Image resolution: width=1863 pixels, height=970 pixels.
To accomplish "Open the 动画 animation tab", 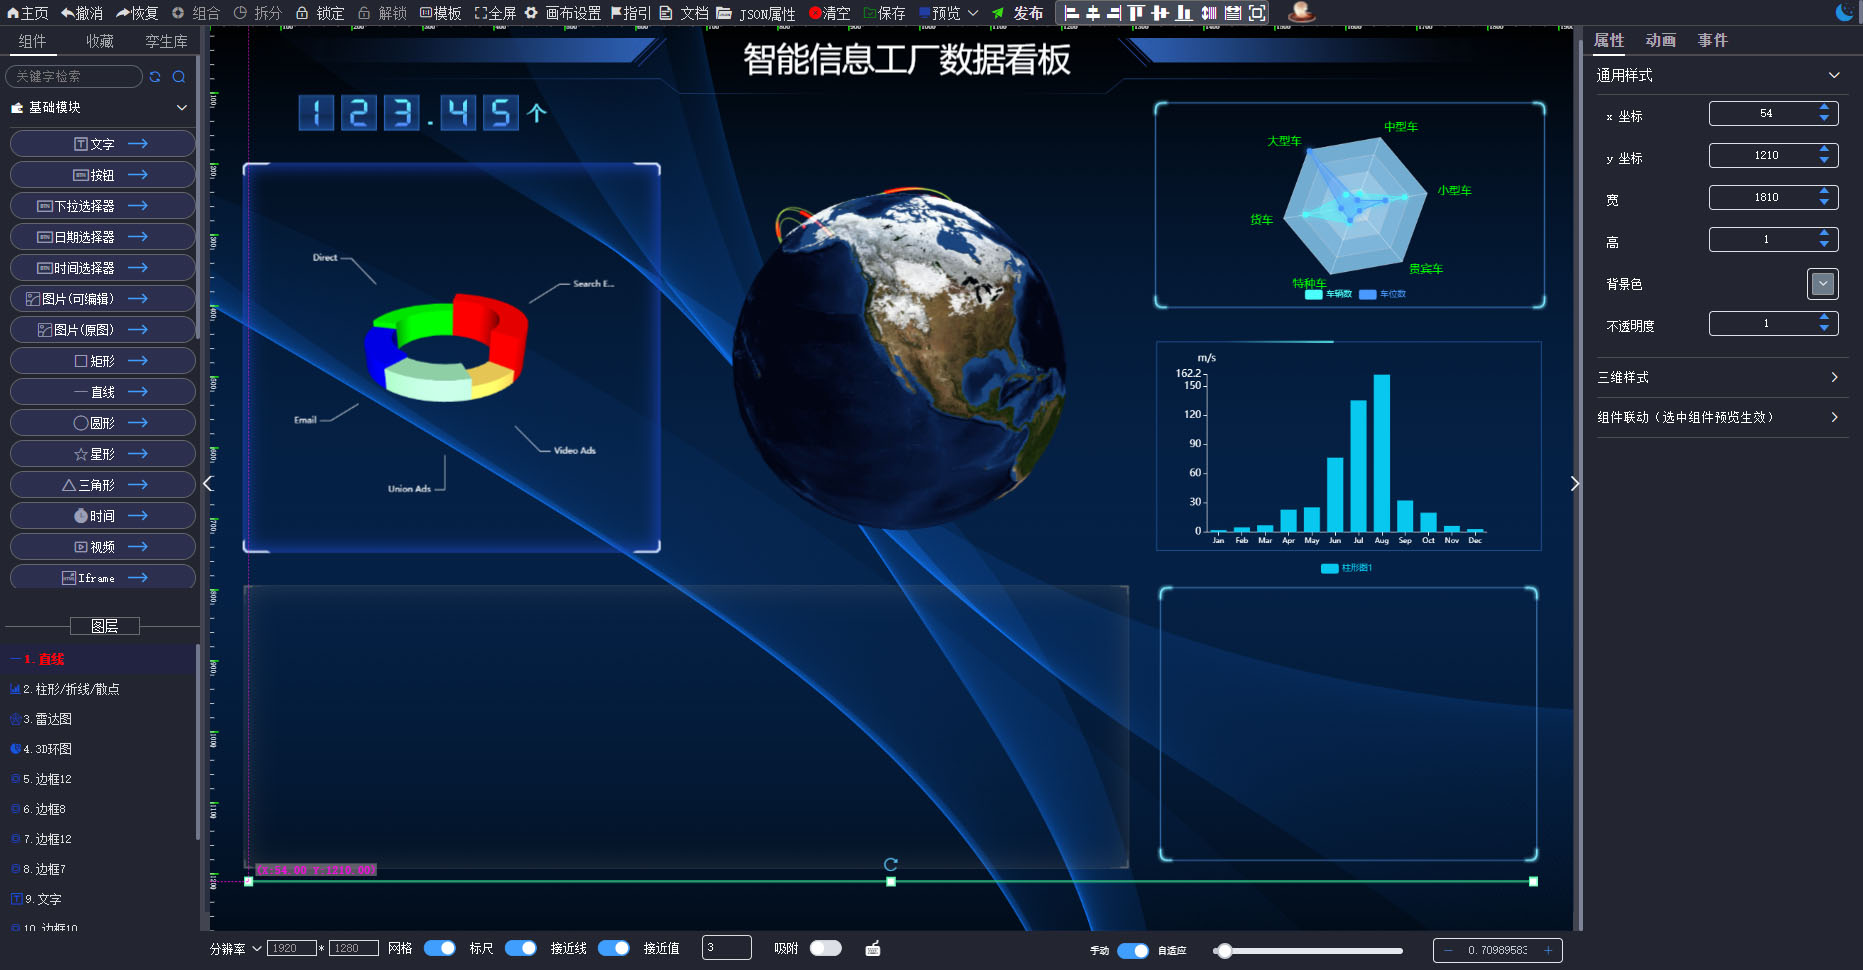I will [1661, 40].
